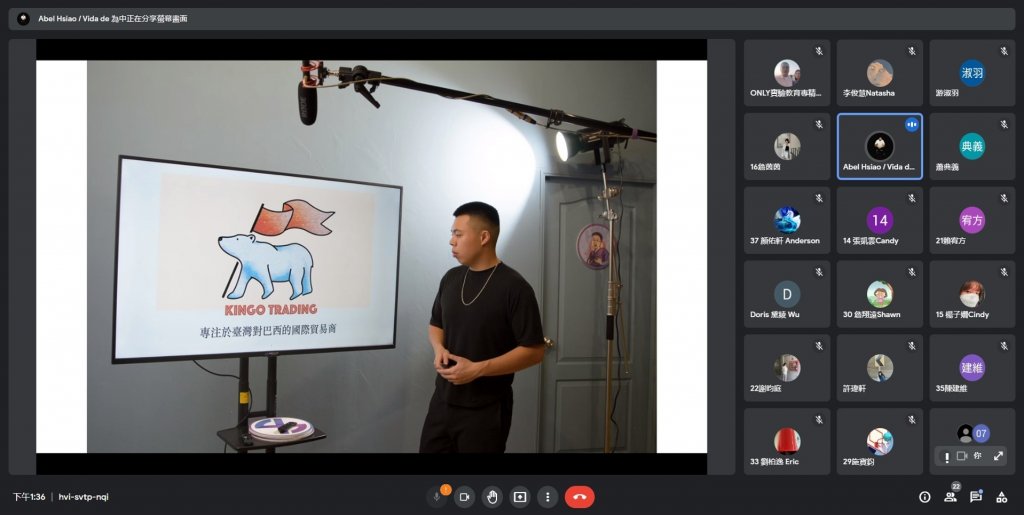This screenshot has width=1024, height=515.
Task: Leave the call with red hang-up button
Action: (x=579, y=497)
